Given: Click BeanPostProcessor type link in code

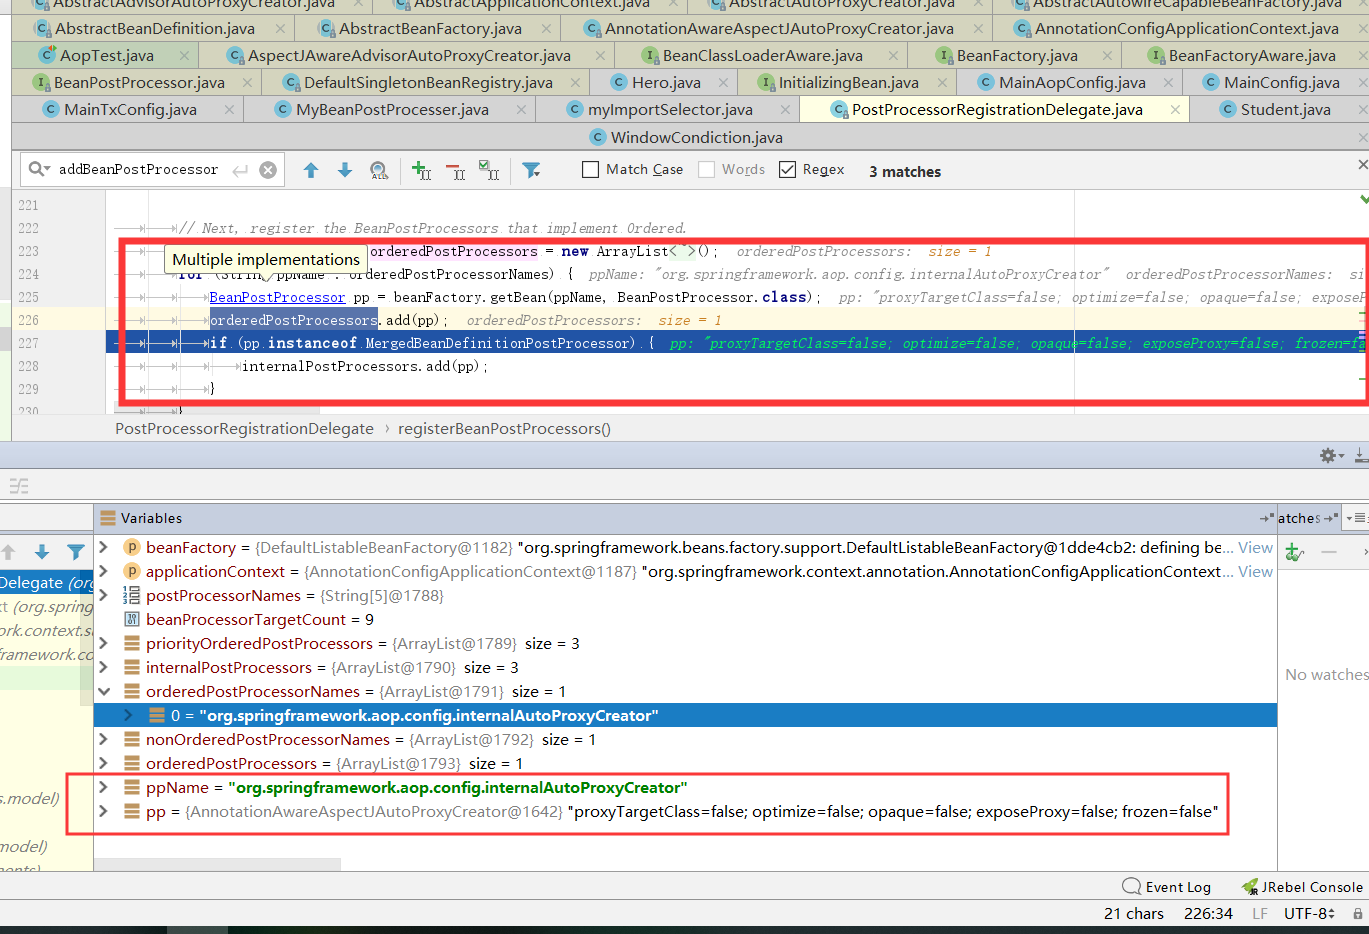Looking at the screenshot, I should (x=277, y=297).
